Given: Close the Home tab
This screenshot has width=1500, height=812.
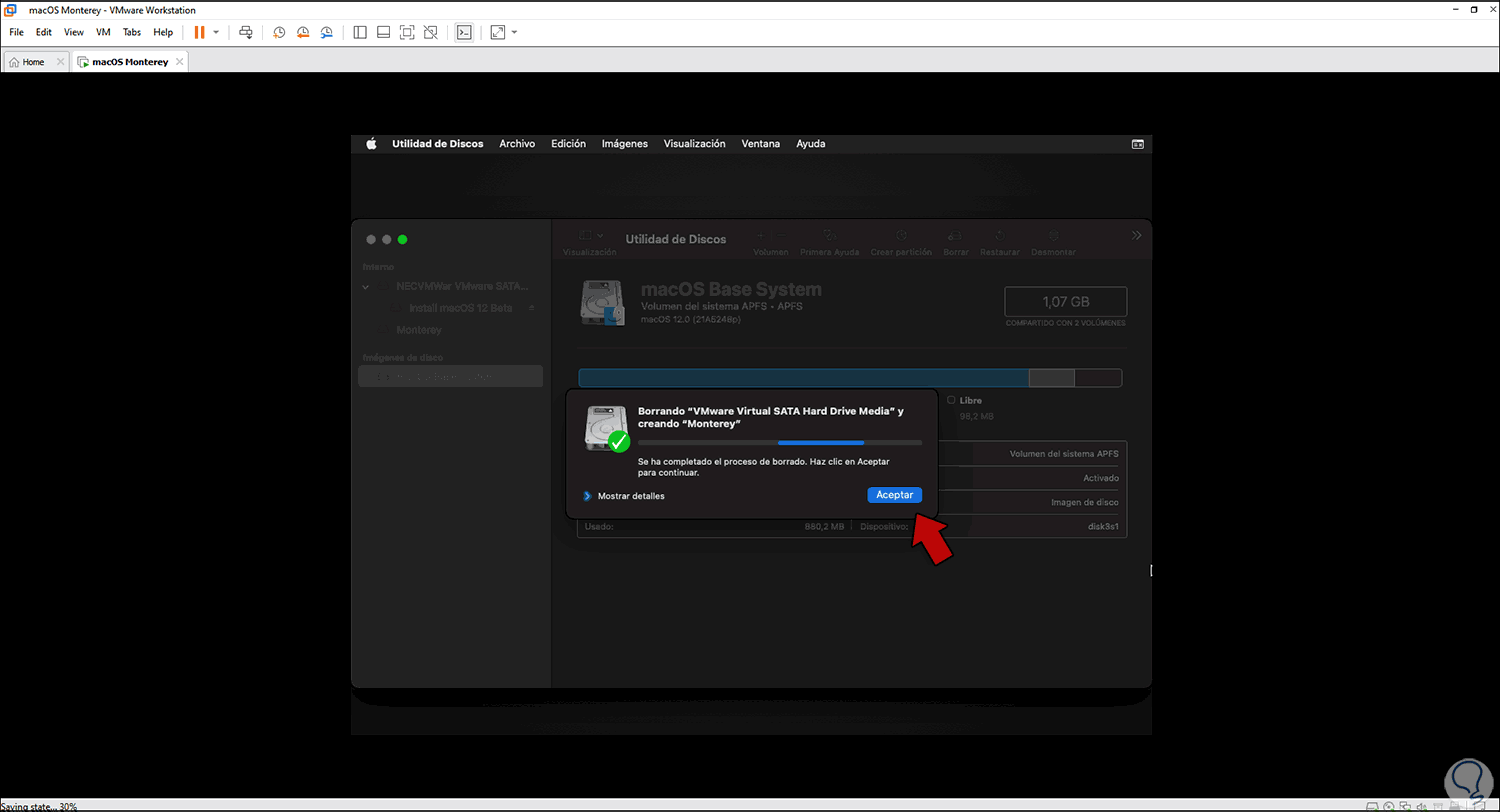Looking at the screenshot, I should [x=61, y=62].
